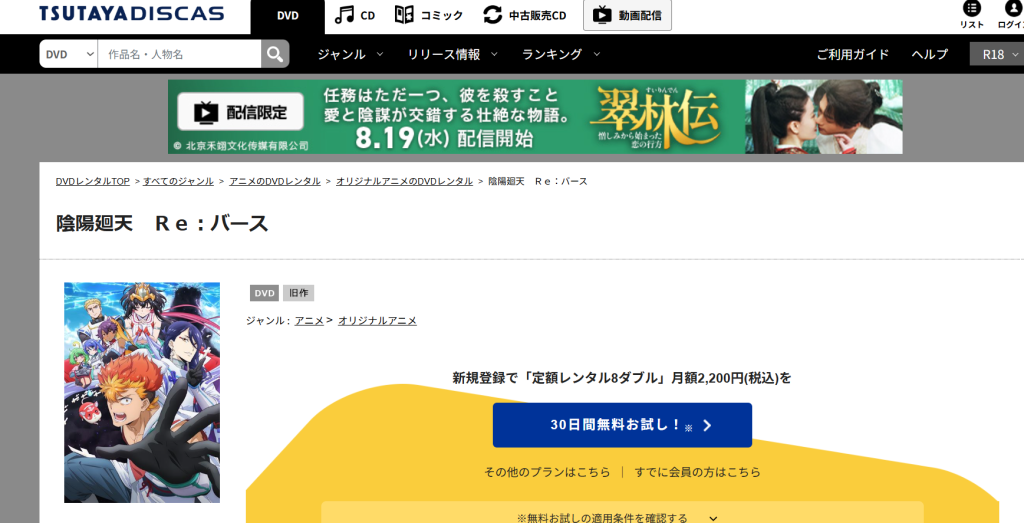Click the login person icon
Viewport: 1024px width, 523px height.
coord(1014,8)
